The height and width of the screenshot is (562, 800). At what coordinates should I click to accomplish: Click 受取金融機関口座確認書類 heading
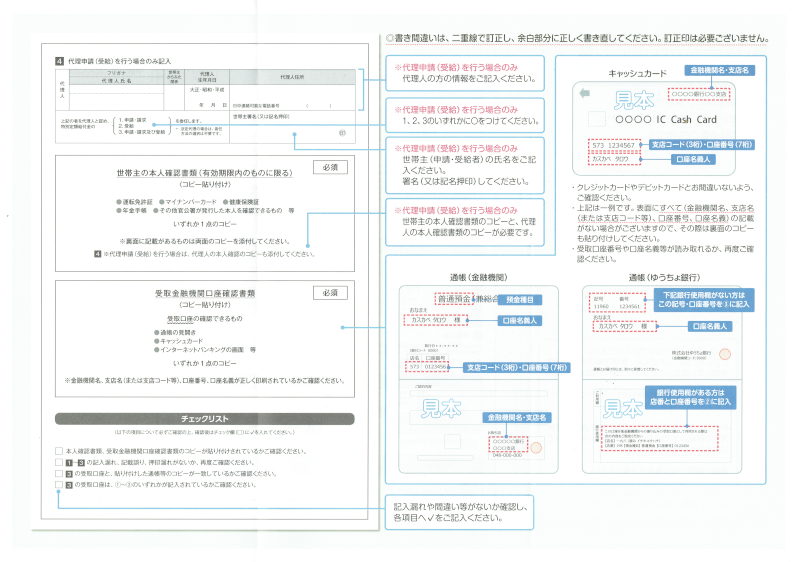(x=205, y=293)
